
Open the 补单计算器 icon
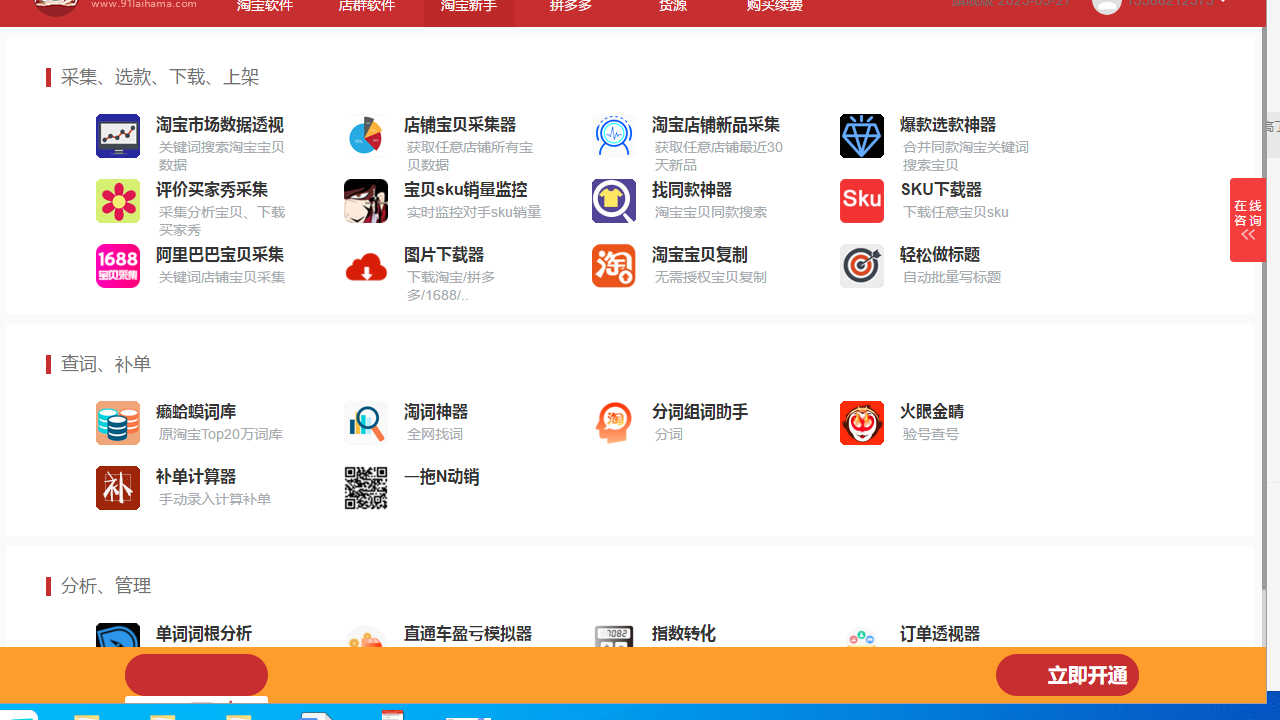(118, 488)
